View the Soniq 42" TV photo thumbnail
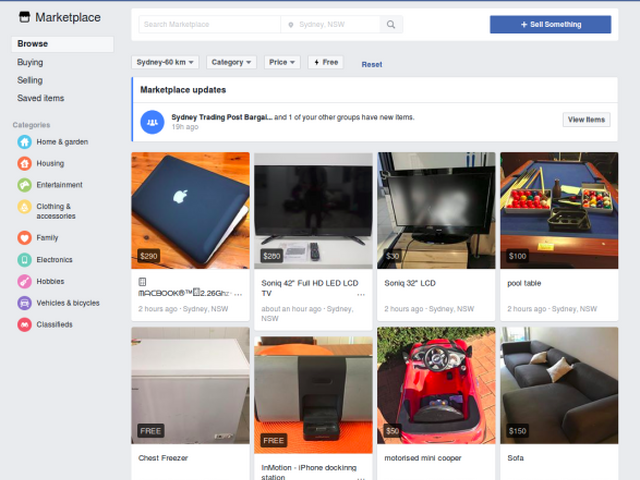The width and height of the screenshot is (640, 480). click(313, 211)
